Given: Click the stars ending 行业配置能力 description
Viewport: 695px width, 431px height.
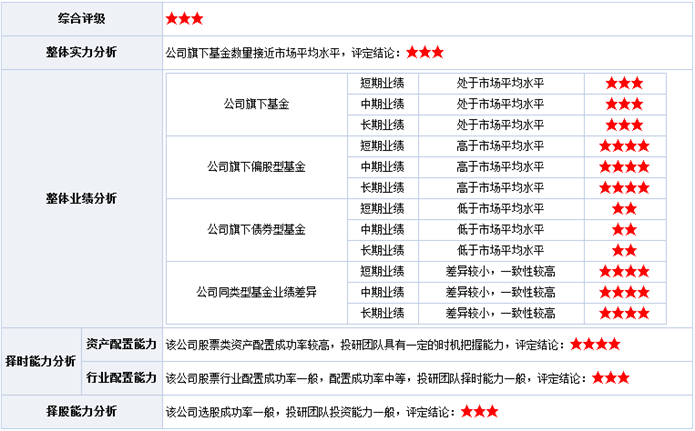Looking at the screenshot, I should point(610,379).
